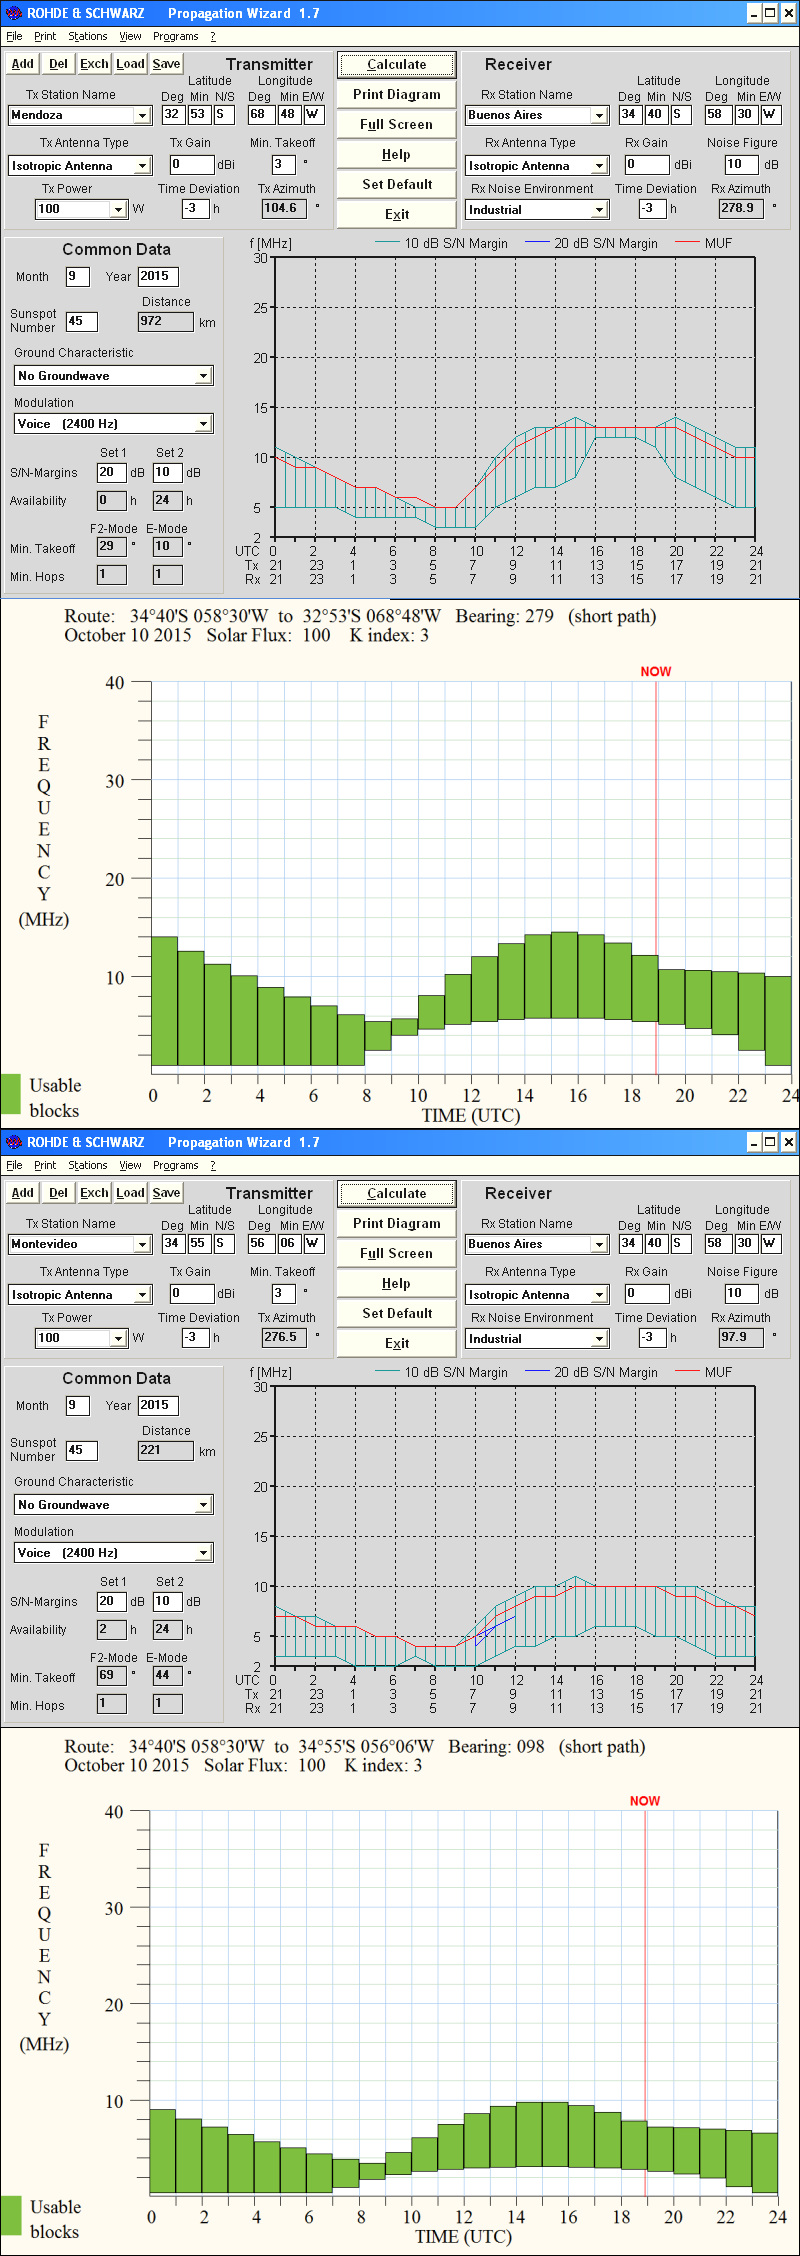
Task: Click Load button in the Montevideo window
Action: 131,1193
